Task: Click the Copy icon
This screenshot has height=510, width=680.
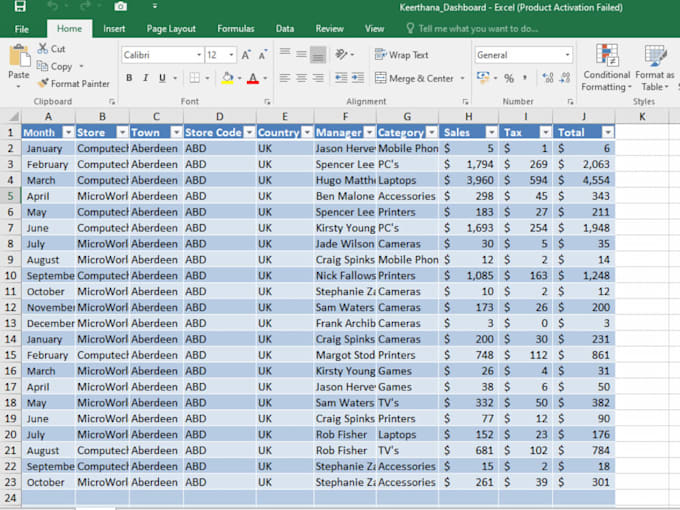Action: click(x=42, y=66)
